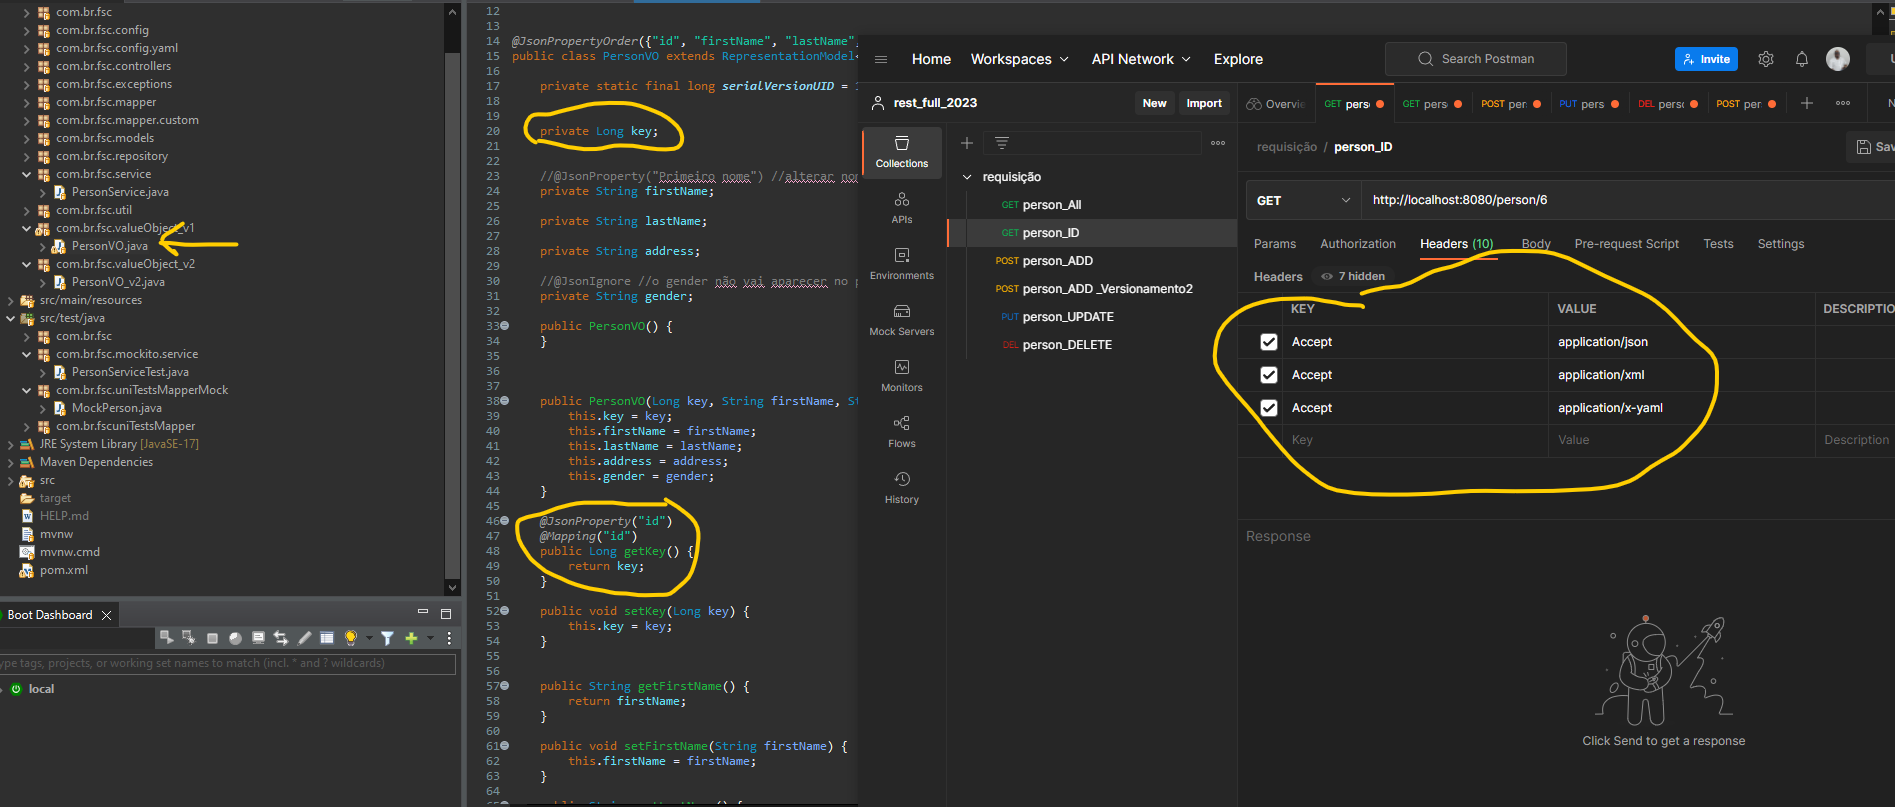Stop the app in Boot Dashboard toolbar

pyautogui.click(x=212, y=638)
